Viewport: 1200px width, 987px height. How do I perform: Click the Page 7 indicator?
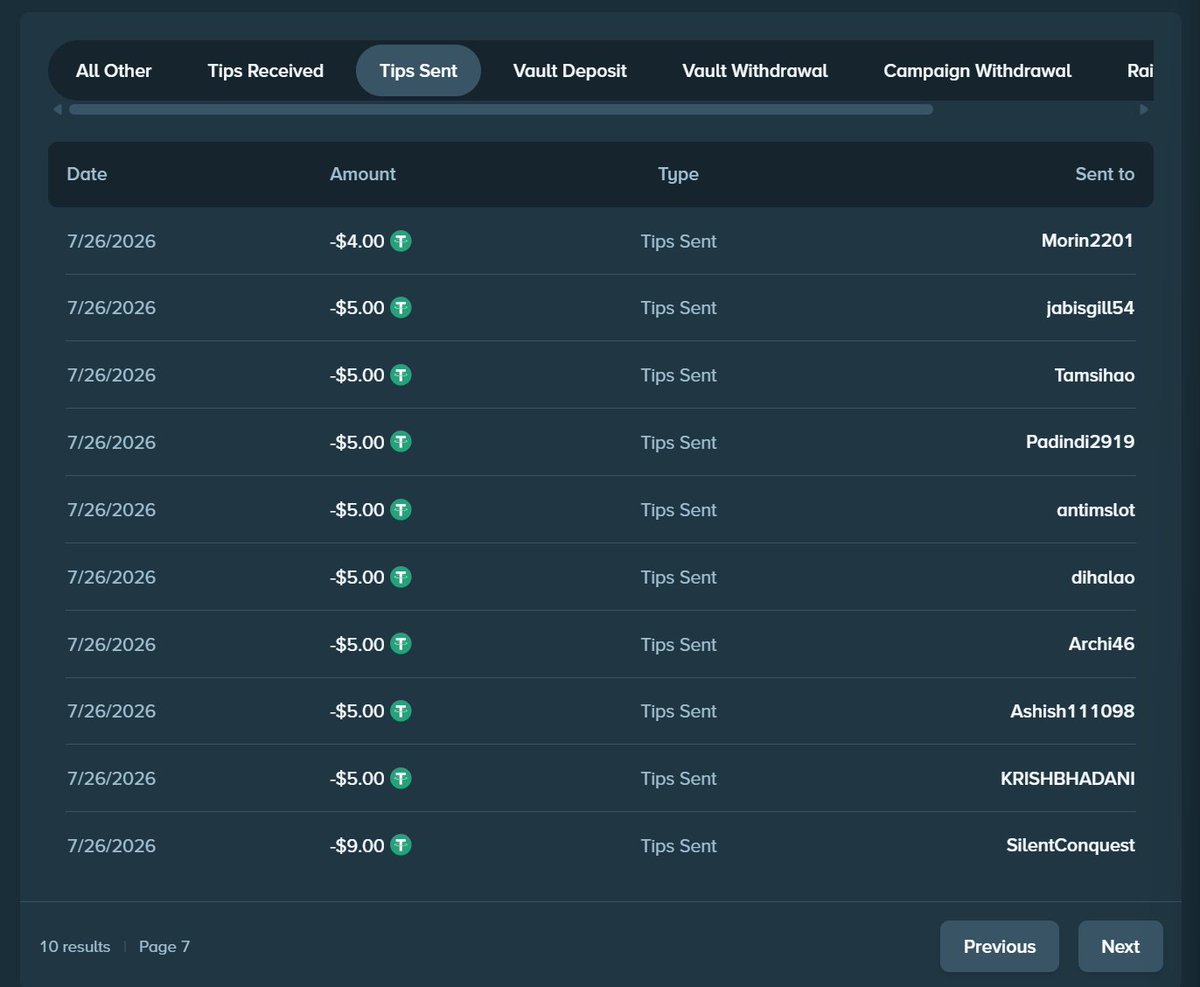tap(164, 946)
